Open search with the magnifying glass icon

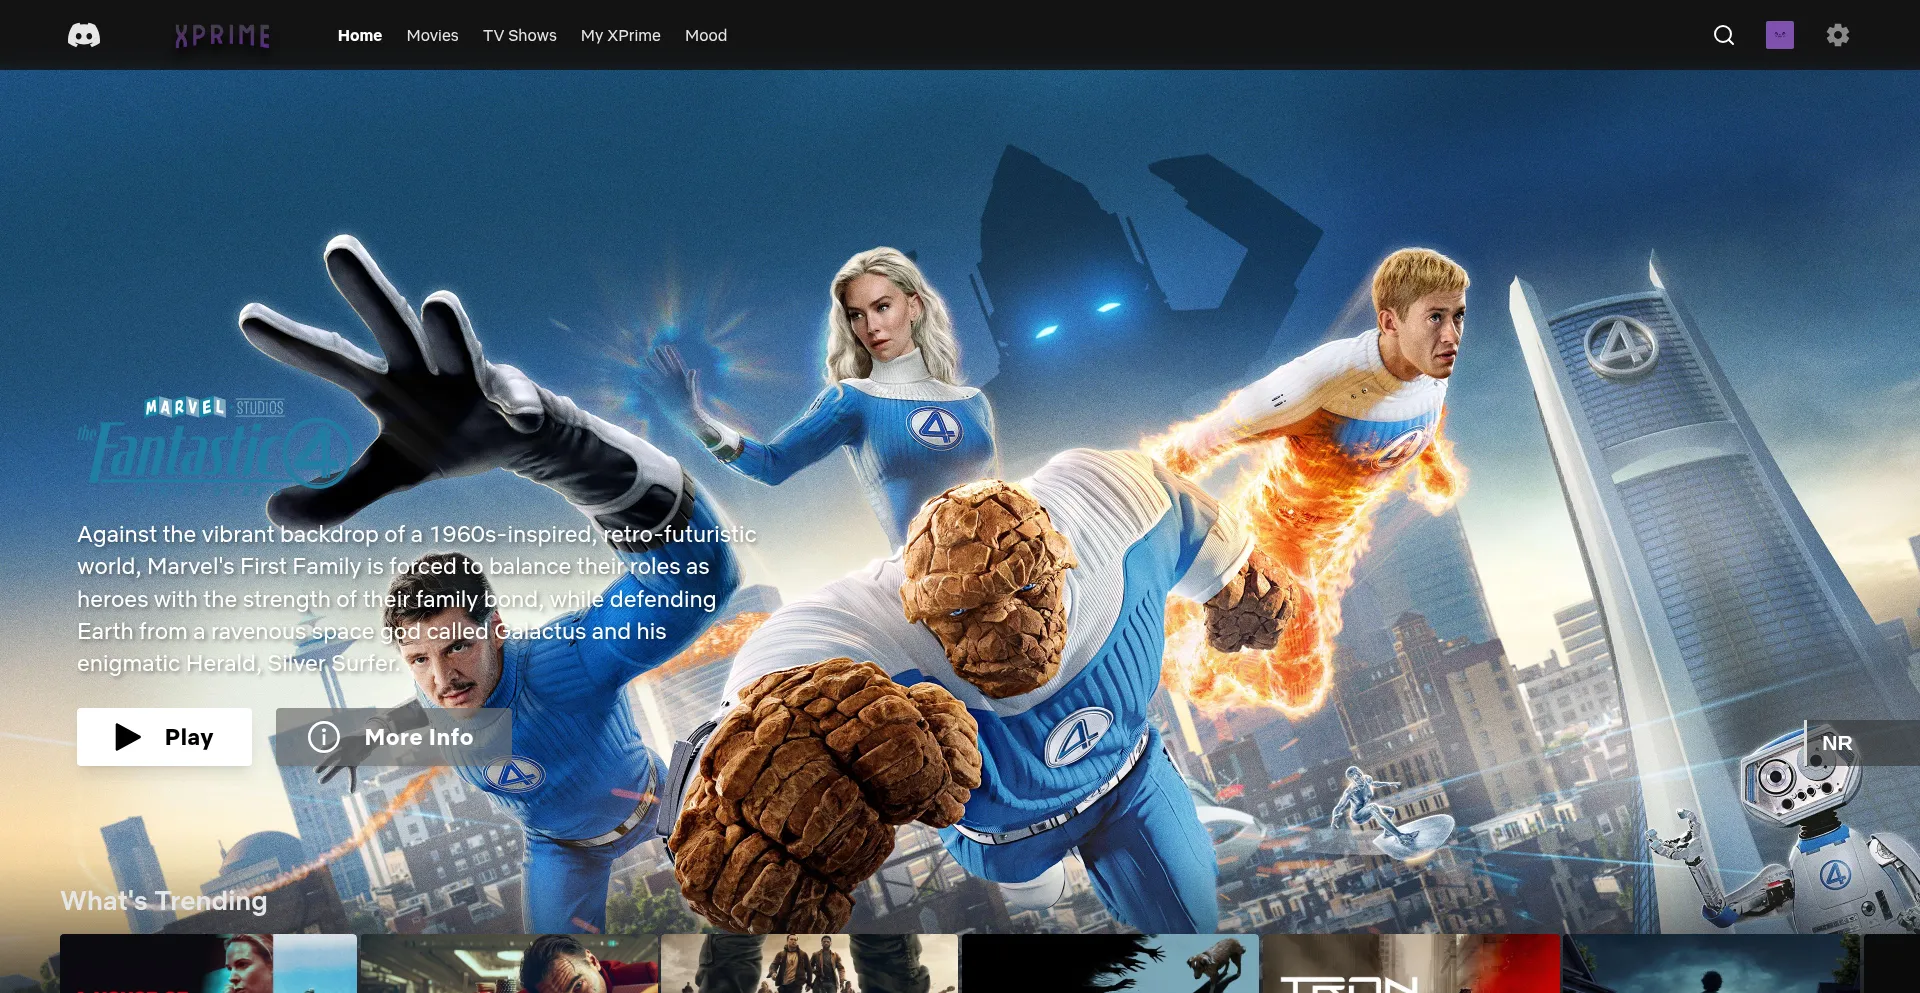(1723, 36)
